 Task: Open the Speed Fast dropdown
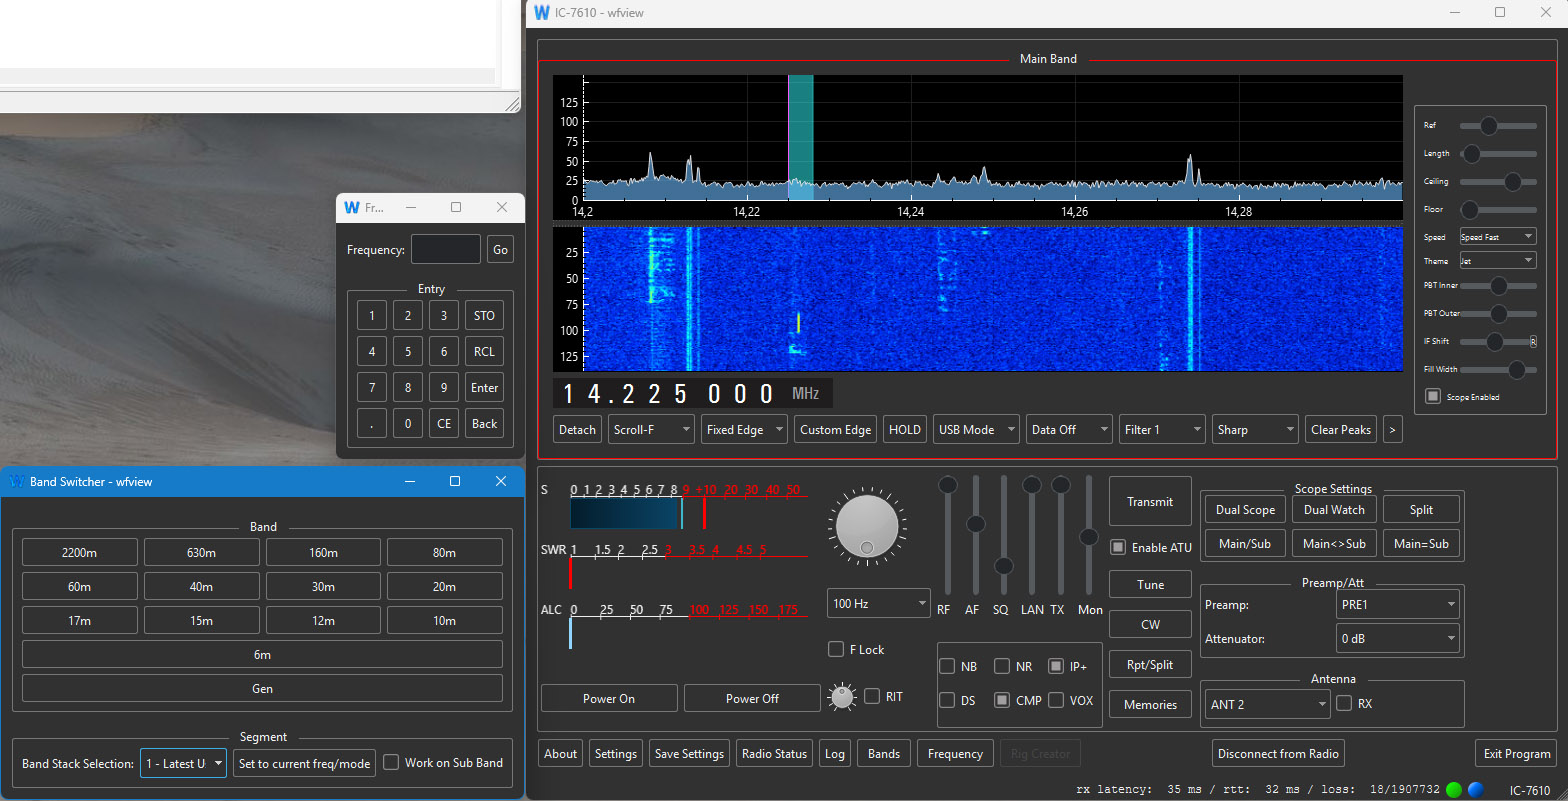tap(1497, 237)
